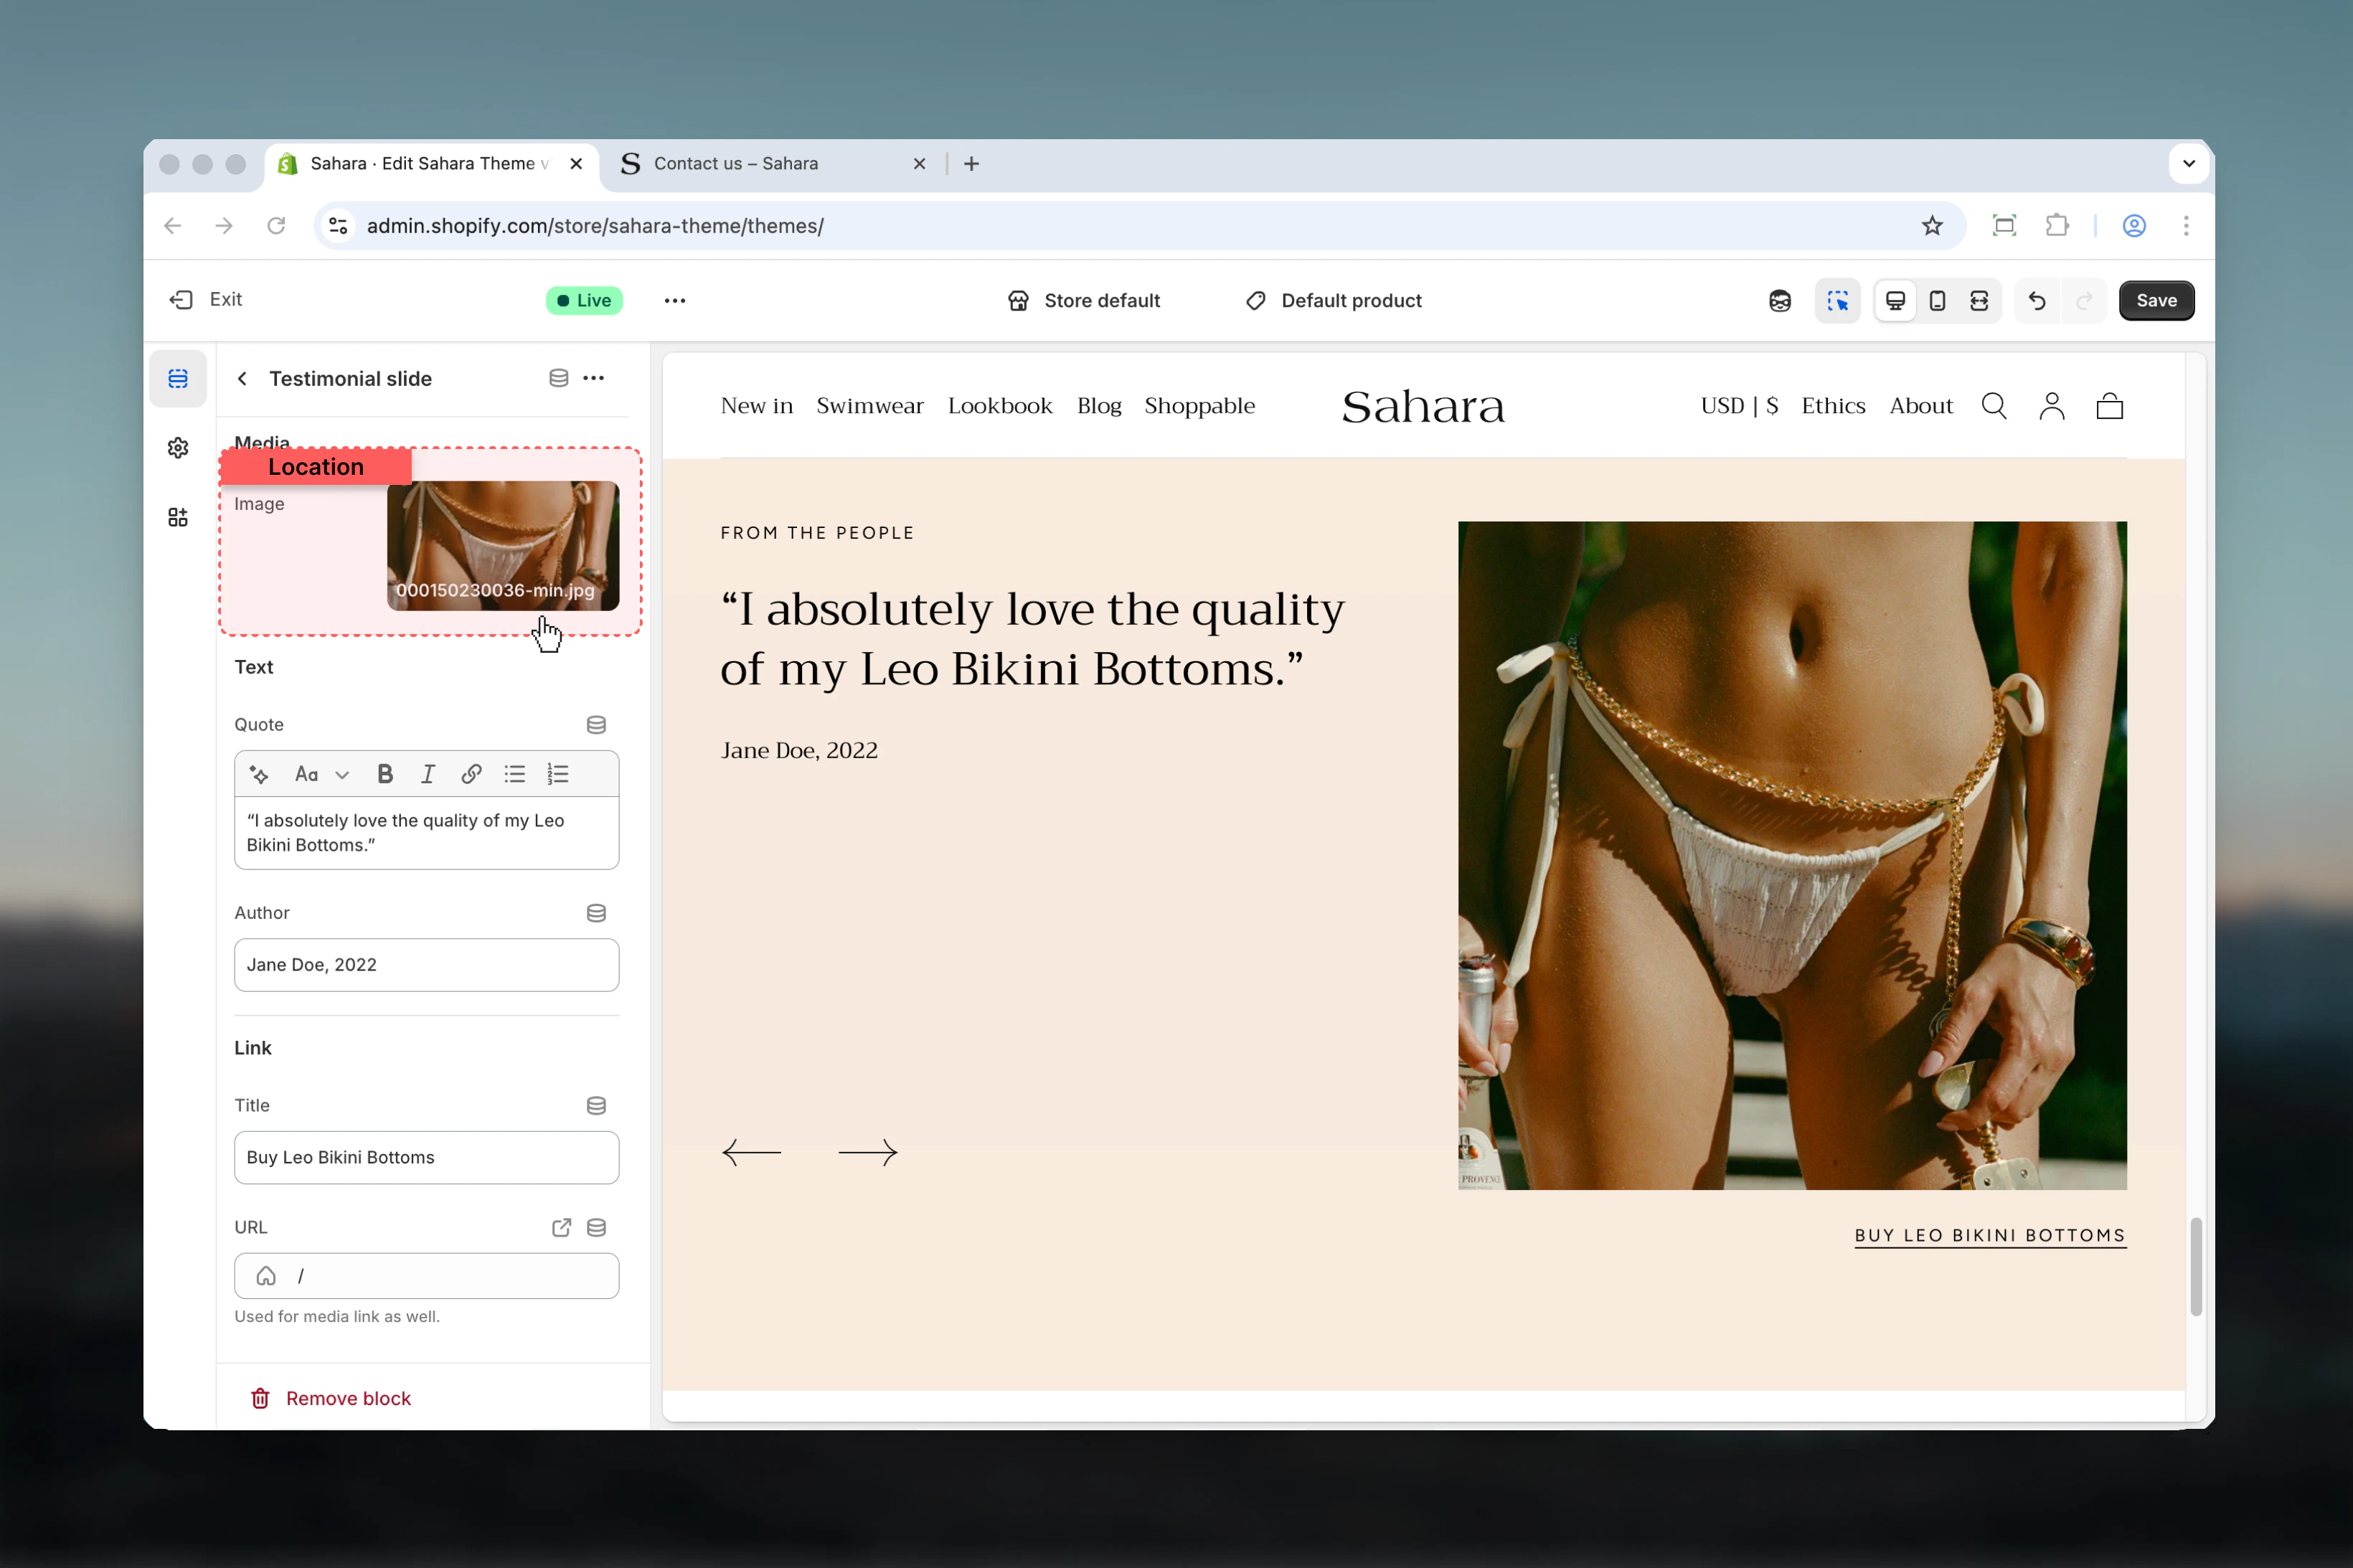Click the browser address bar URL
The image size is (2353, 1568).
(595, 226)
